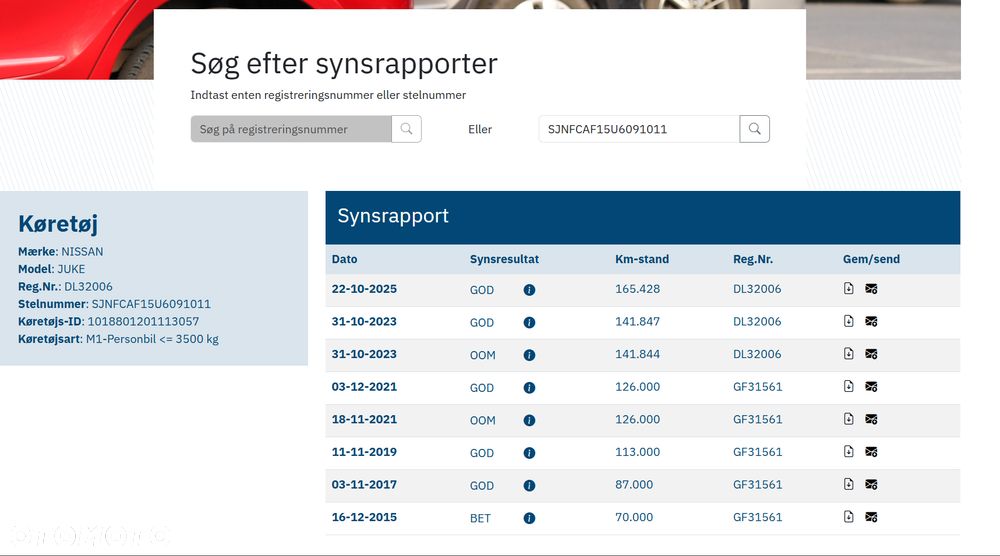Focus the registration number search field
This screenshot has height=556, width=1000.
[x=291, y=129]
